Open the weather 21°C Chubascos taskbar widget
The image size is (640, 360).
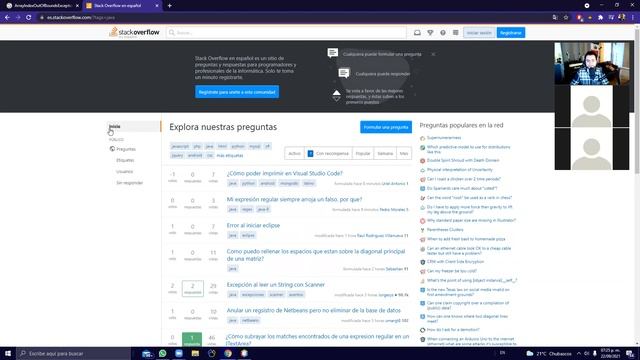point(549,353)
